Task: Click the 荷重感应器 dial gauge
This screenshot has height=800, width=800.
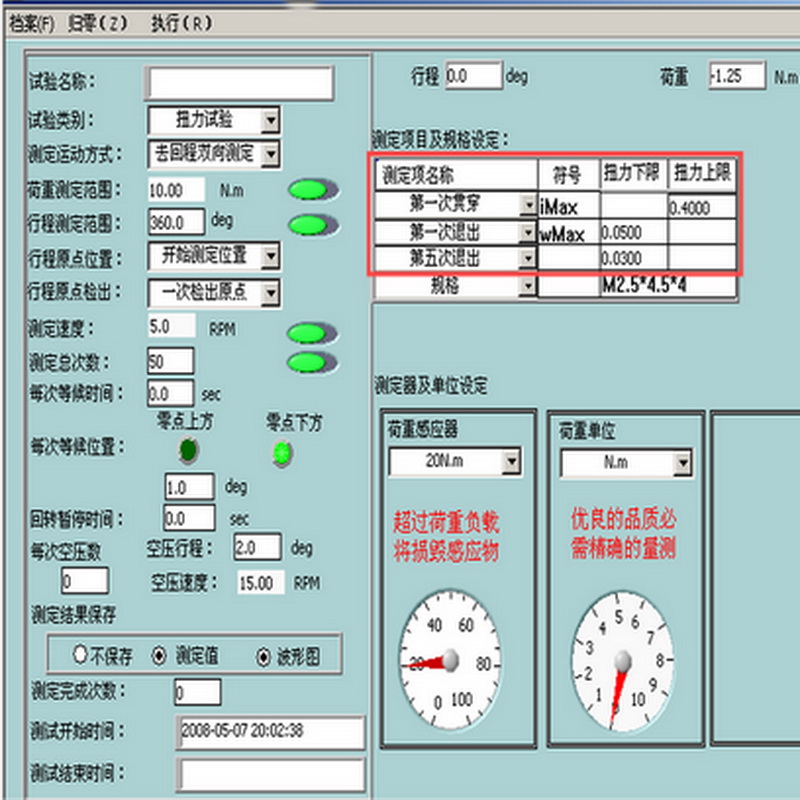Action: (449, 659)
